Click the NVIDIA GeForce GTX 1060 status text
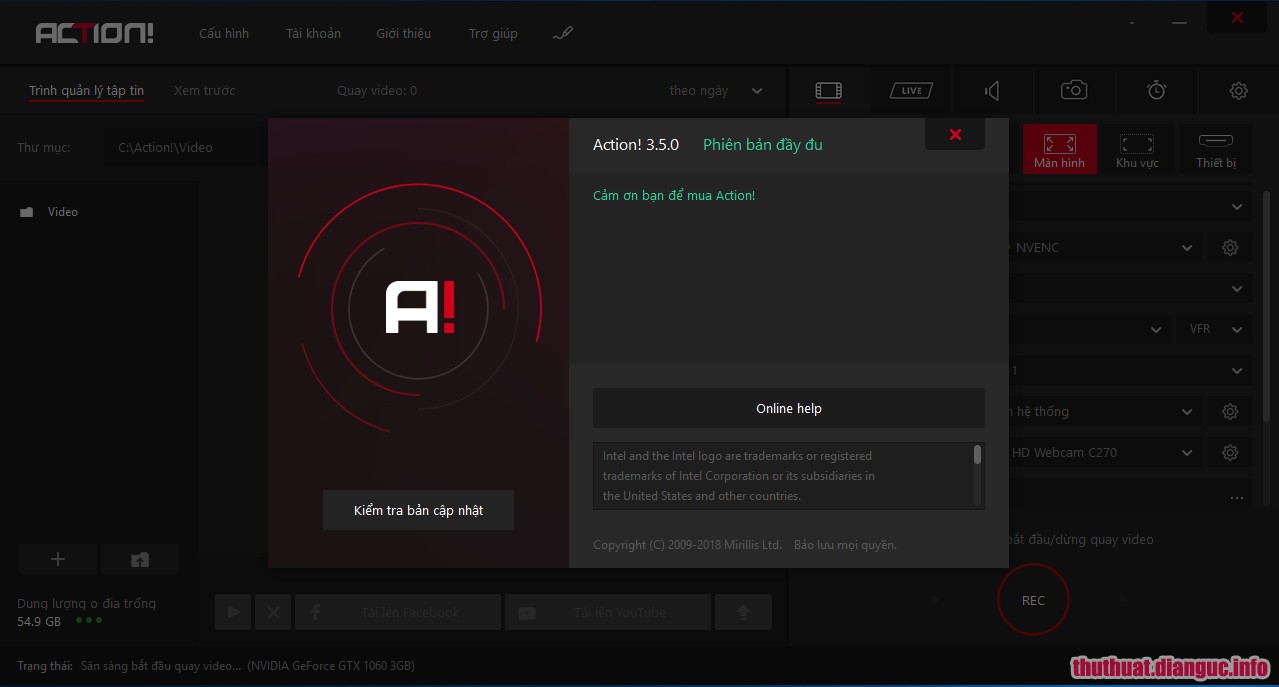 (x=331, y=665)
